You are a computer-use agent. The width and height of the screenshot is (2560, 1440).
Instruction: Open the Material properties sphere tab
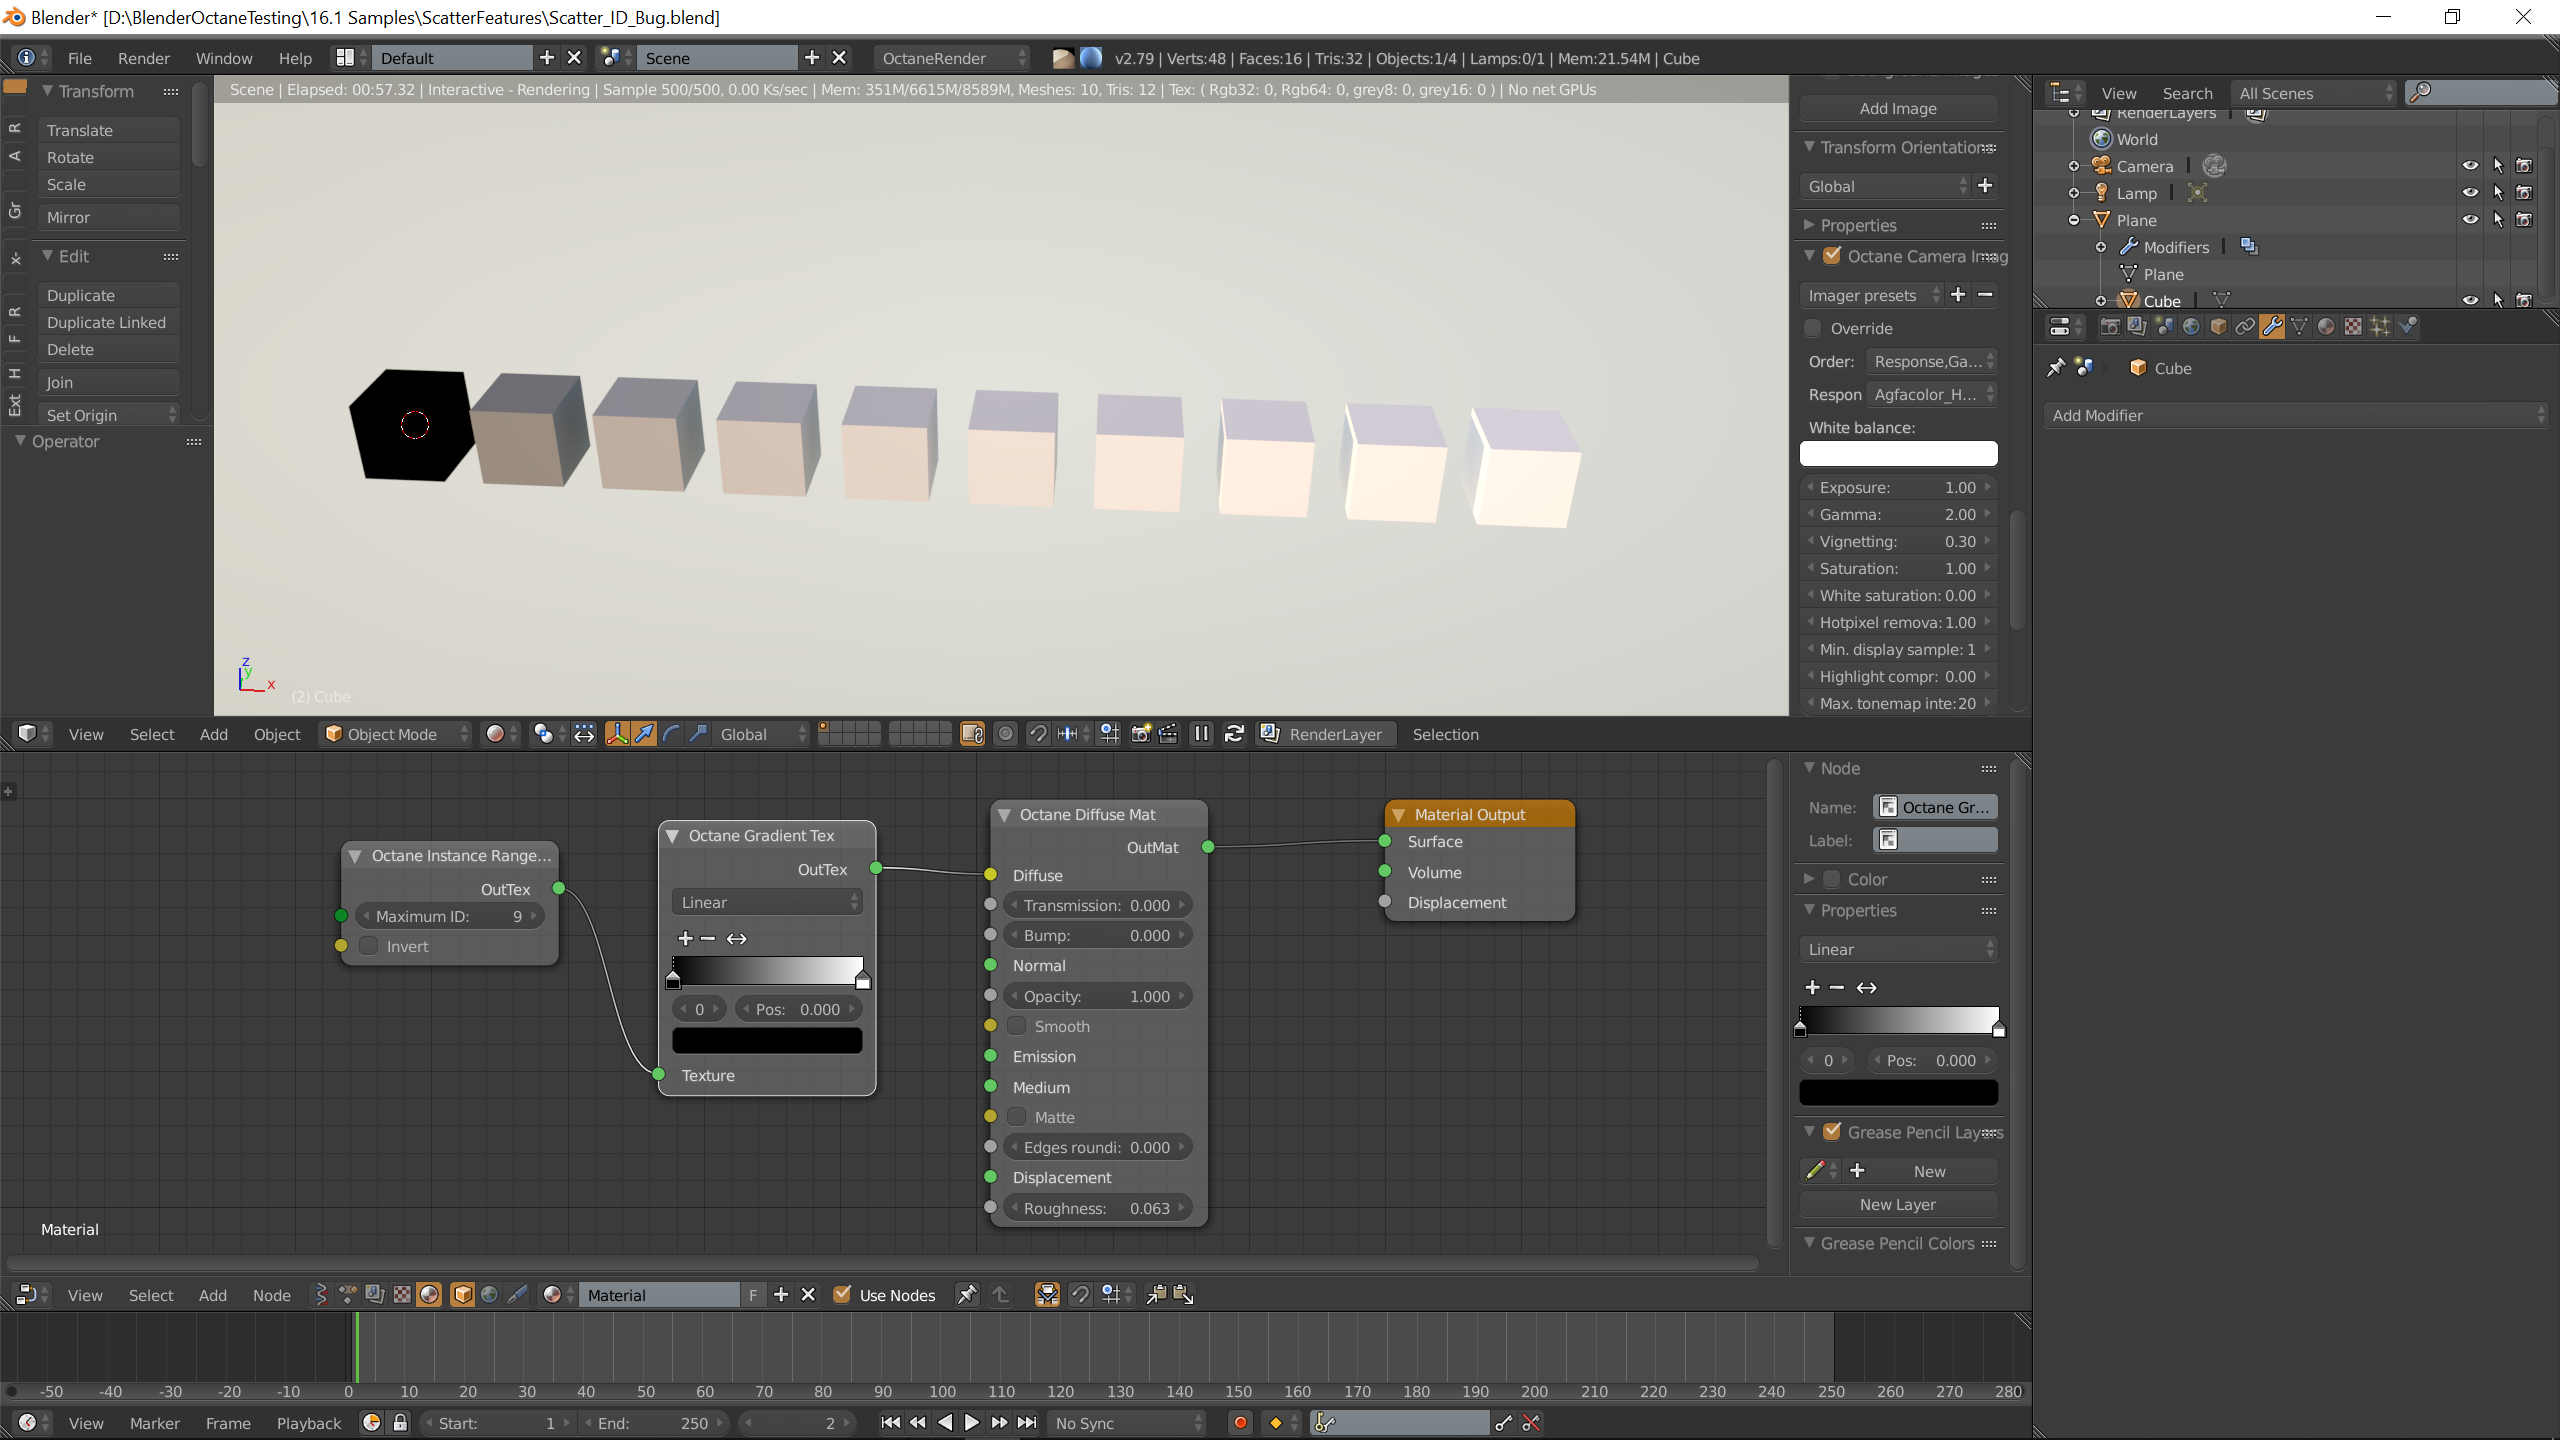click(2326, 326)
